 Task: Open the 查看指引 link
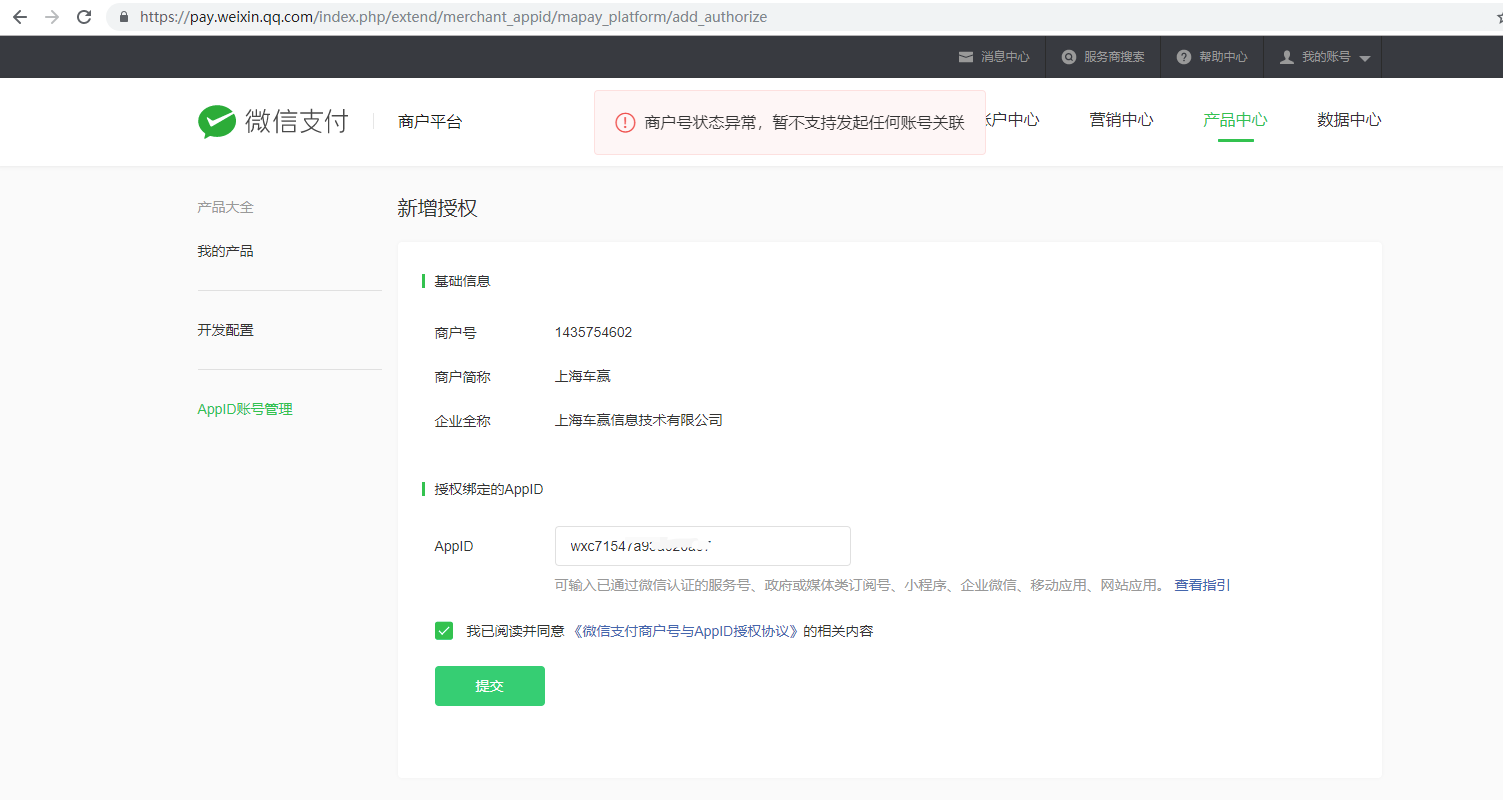[x=1202, y=585]
